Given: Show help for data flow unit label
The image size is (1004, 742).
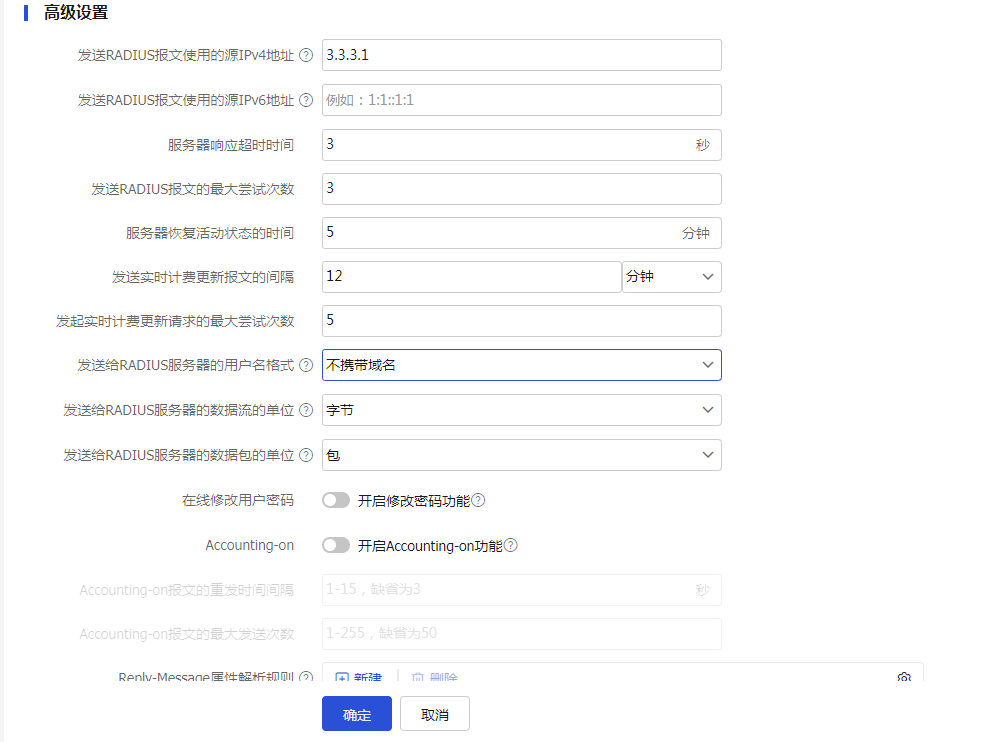Looking at the screenshot, I should [306, 411].
